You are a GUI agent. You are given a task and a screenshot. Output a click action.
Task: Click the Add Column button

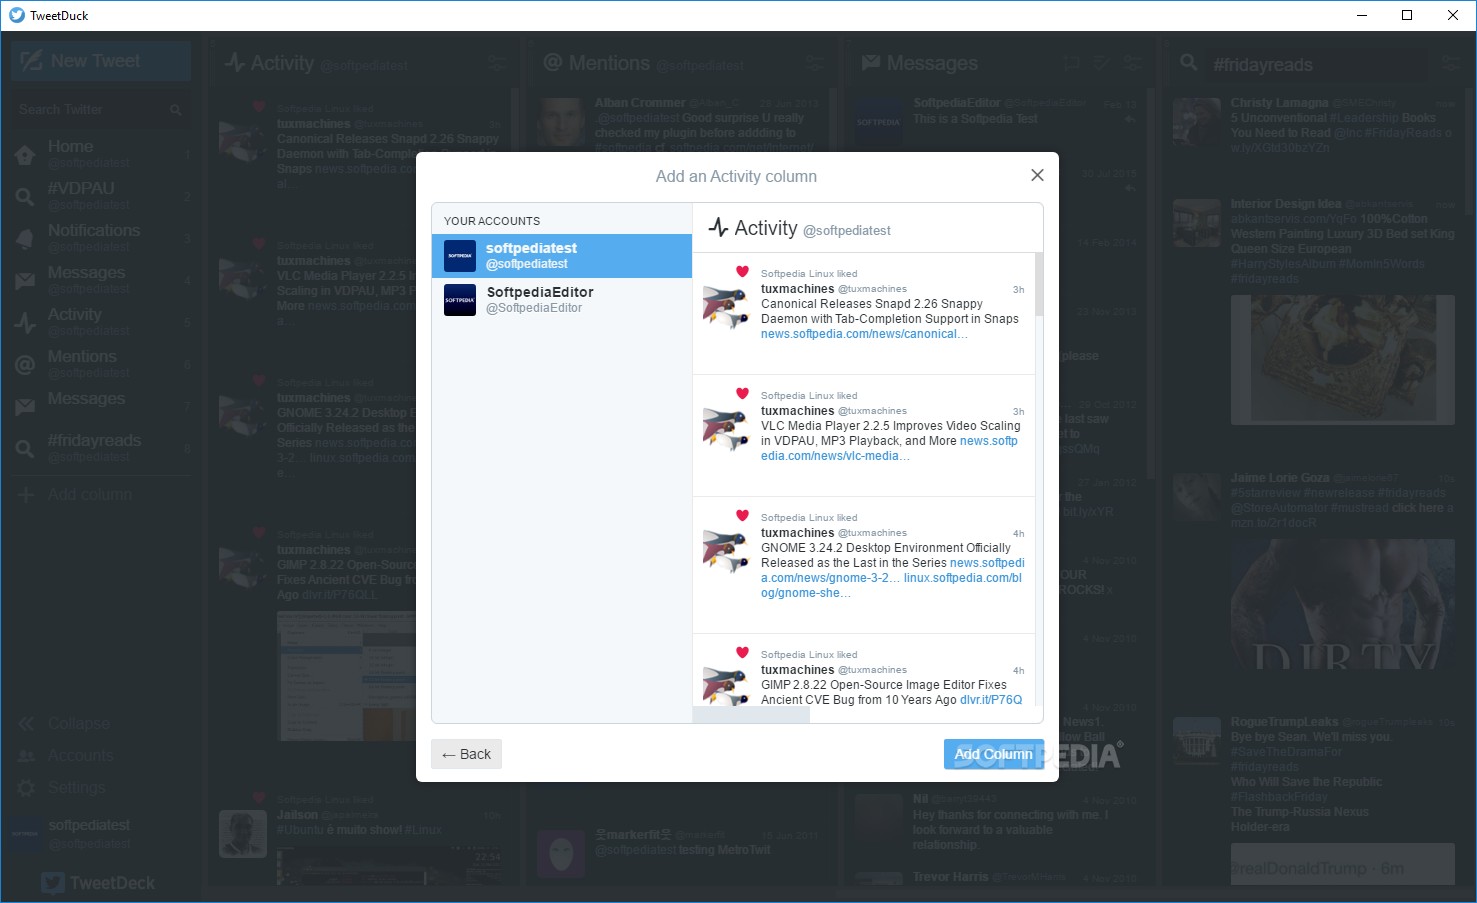pyautogui.click(x=993, y=754)
